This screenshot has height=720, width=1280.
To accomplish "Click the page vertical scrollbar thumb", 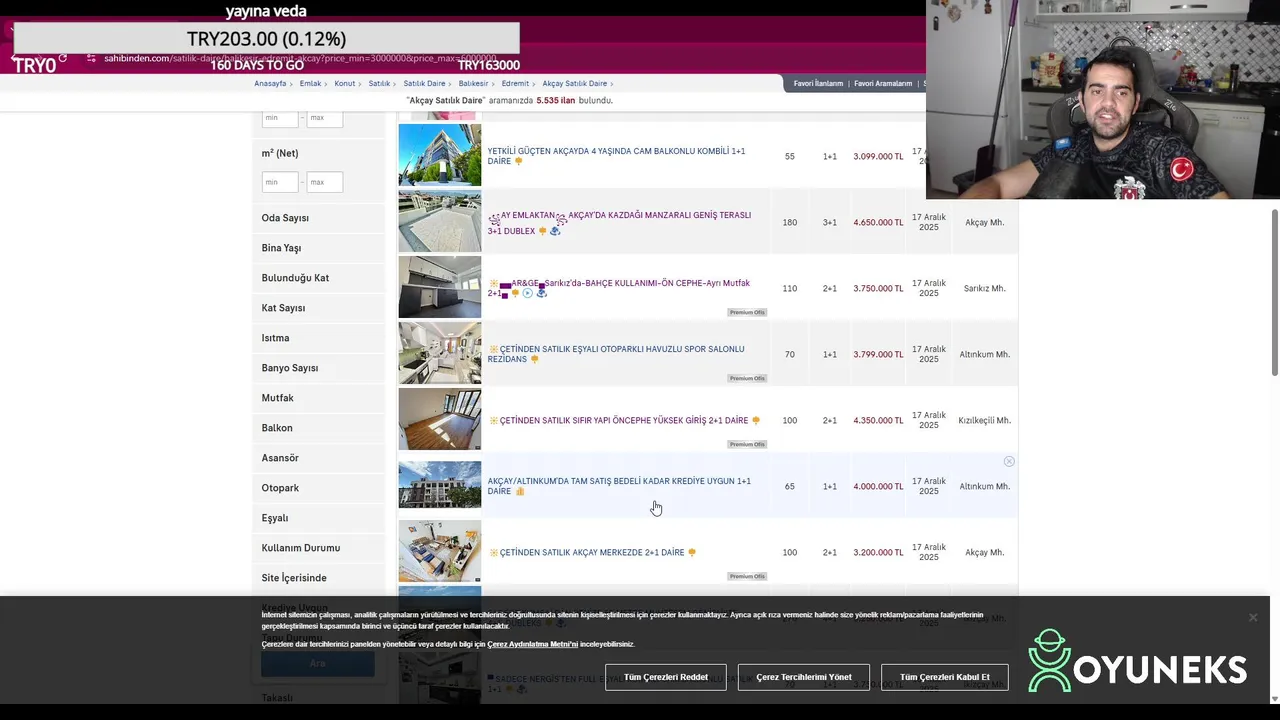I will click(1275, 293).
